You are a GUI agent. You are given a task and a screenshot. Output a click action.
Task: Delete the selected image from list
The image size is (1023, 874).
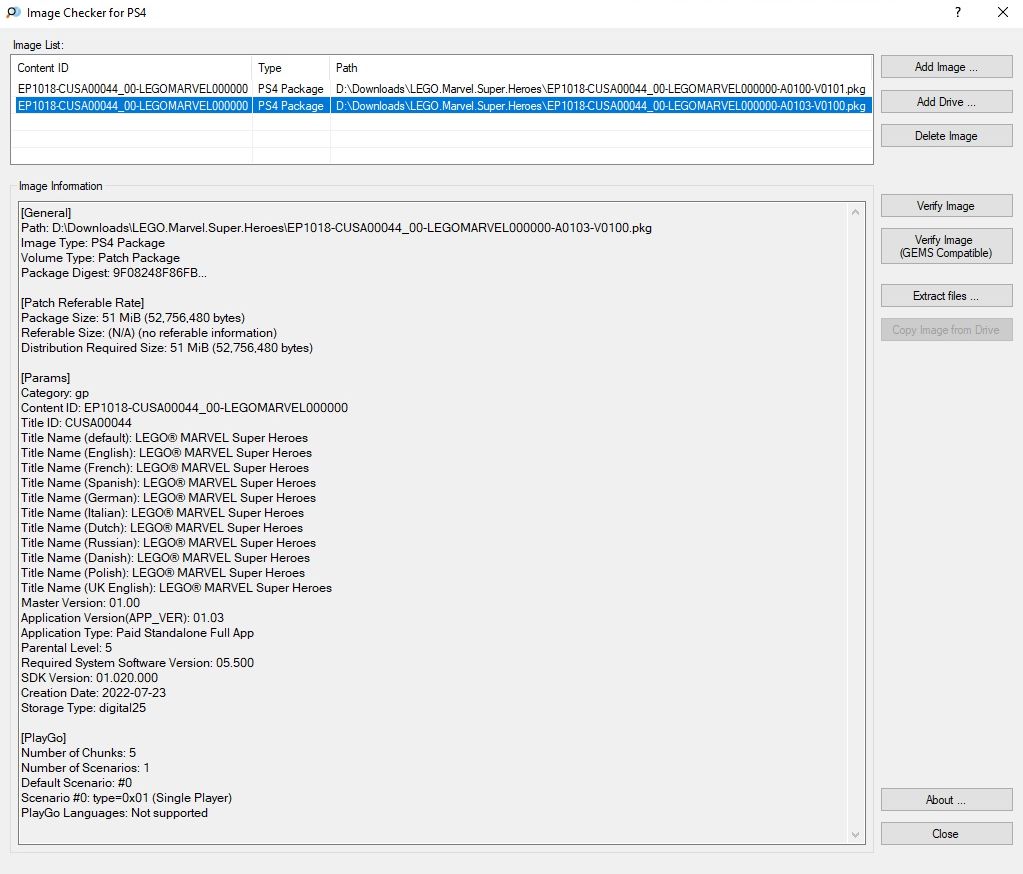tap(946, 136)
